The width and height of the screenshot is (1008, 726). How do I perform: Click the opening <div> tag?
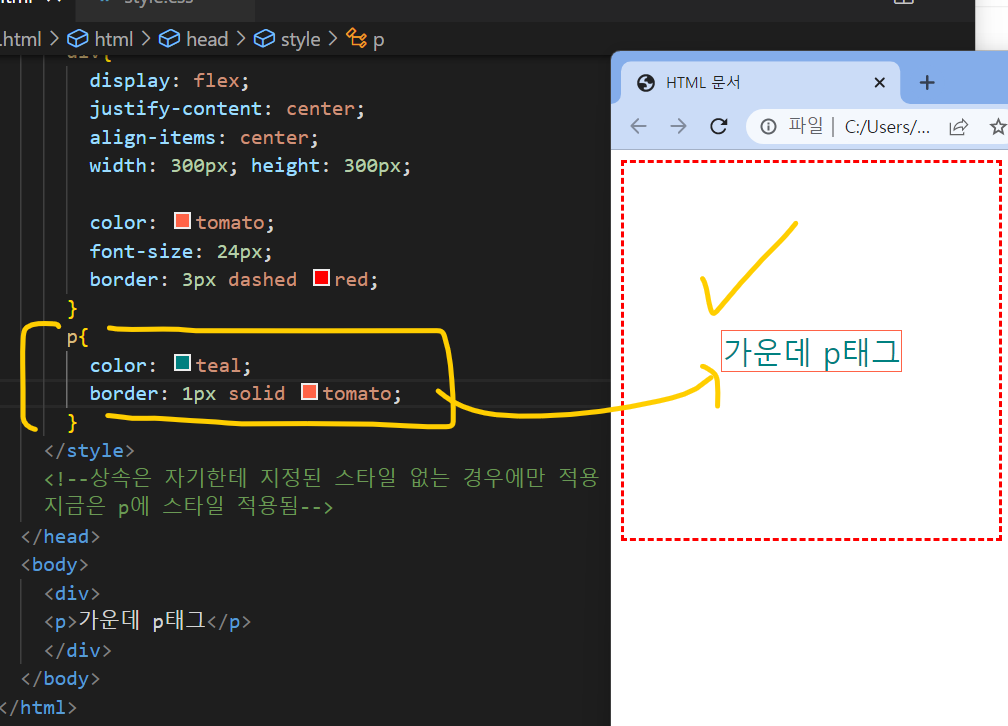(x=72, y=593)
